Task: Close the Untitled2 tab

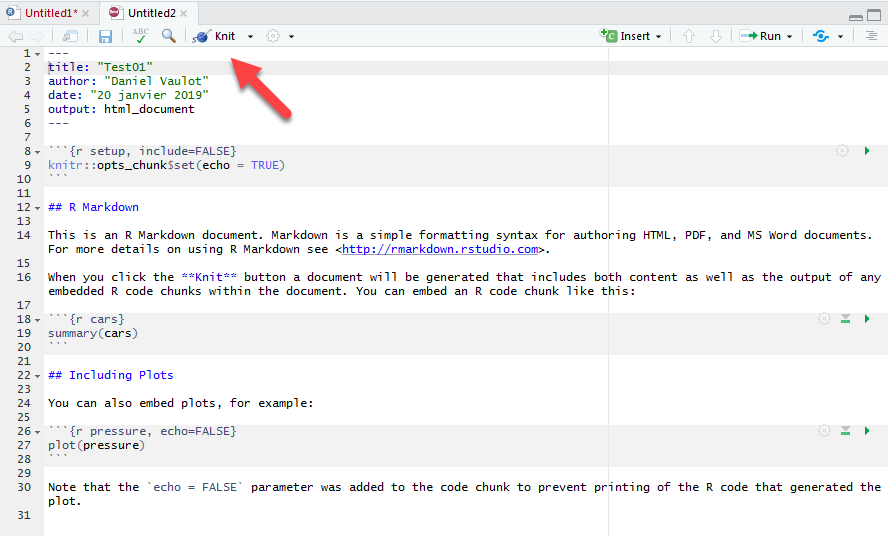Action: [x=182, y=13]
